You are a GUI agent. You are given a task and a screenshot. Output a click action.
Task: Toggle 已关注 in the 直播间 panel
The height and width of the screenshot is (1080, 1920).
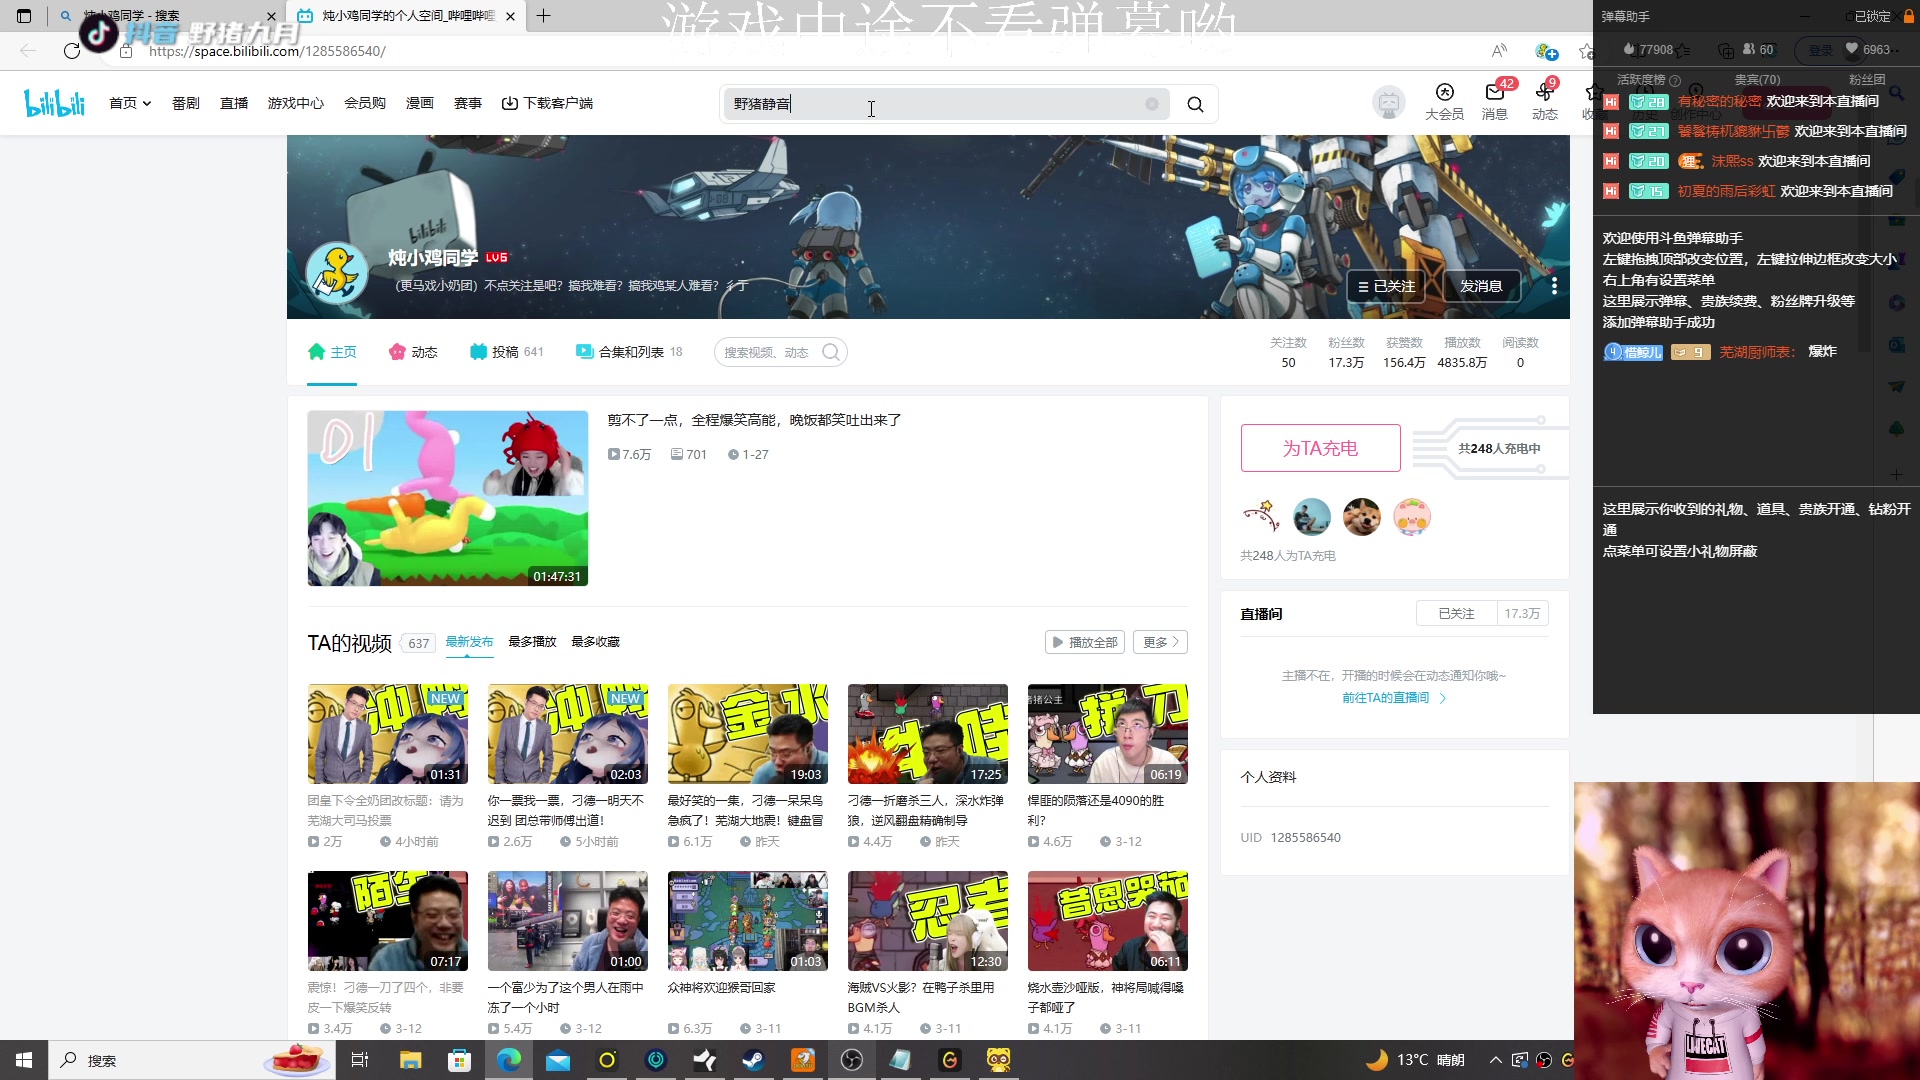click(x=1456, y=613)
